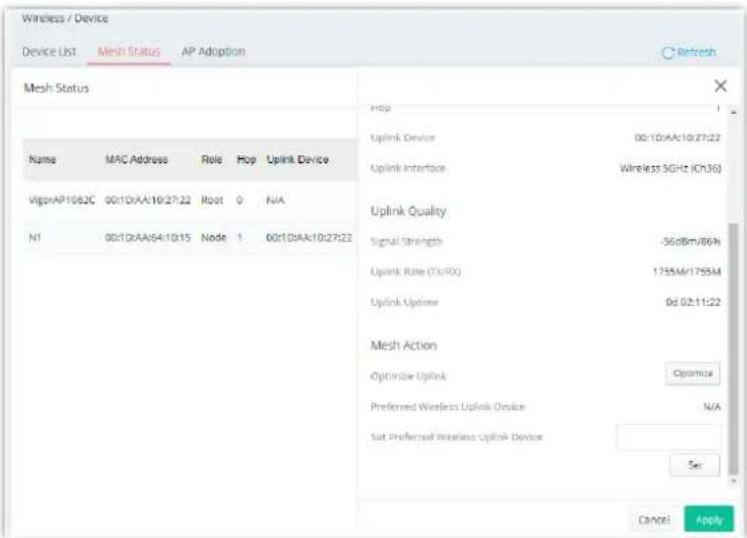This screenshot has height=538, width=747.
Task: Click the Uplink Interface label
Action: (x=408, y=168)
